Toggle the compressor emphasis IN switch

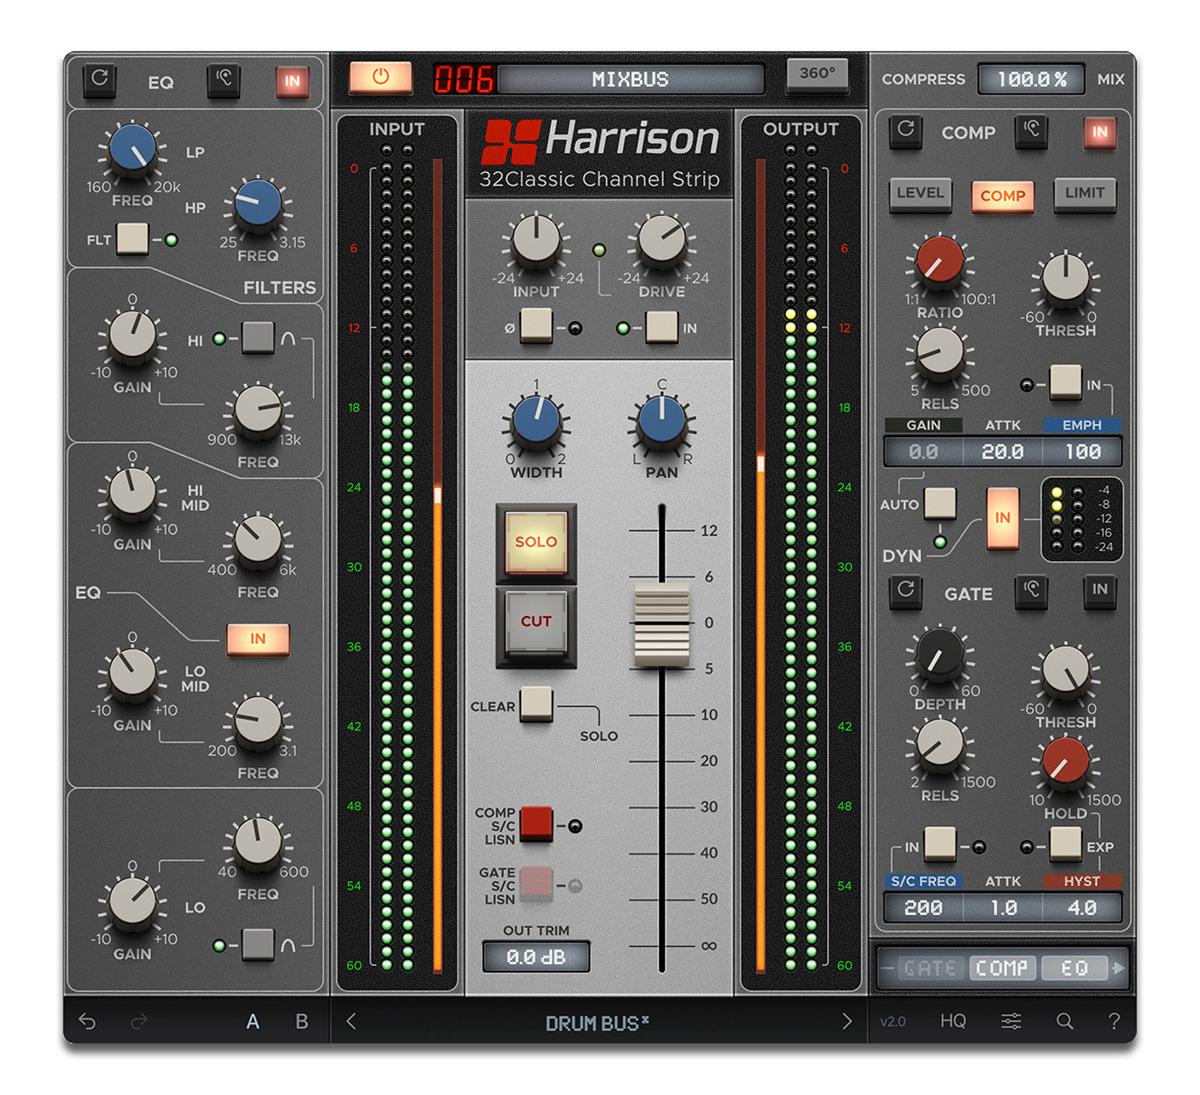pos(1066,382)
